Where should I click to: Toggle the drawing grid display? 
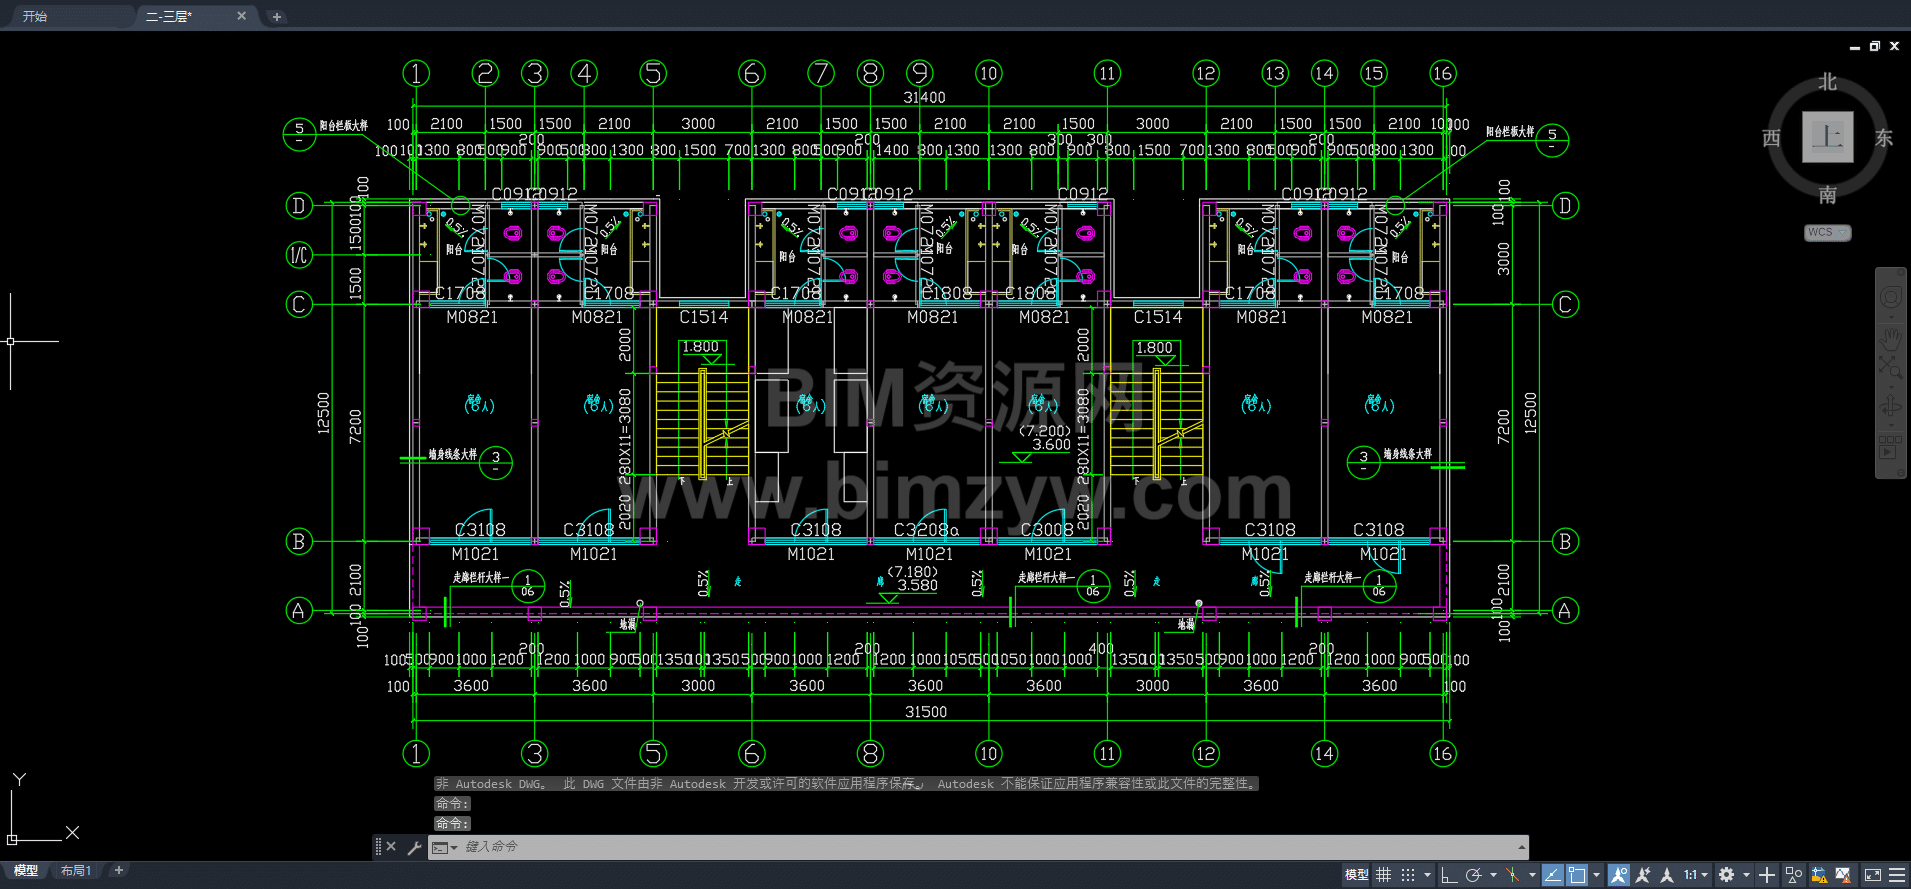click(1383, 875)
